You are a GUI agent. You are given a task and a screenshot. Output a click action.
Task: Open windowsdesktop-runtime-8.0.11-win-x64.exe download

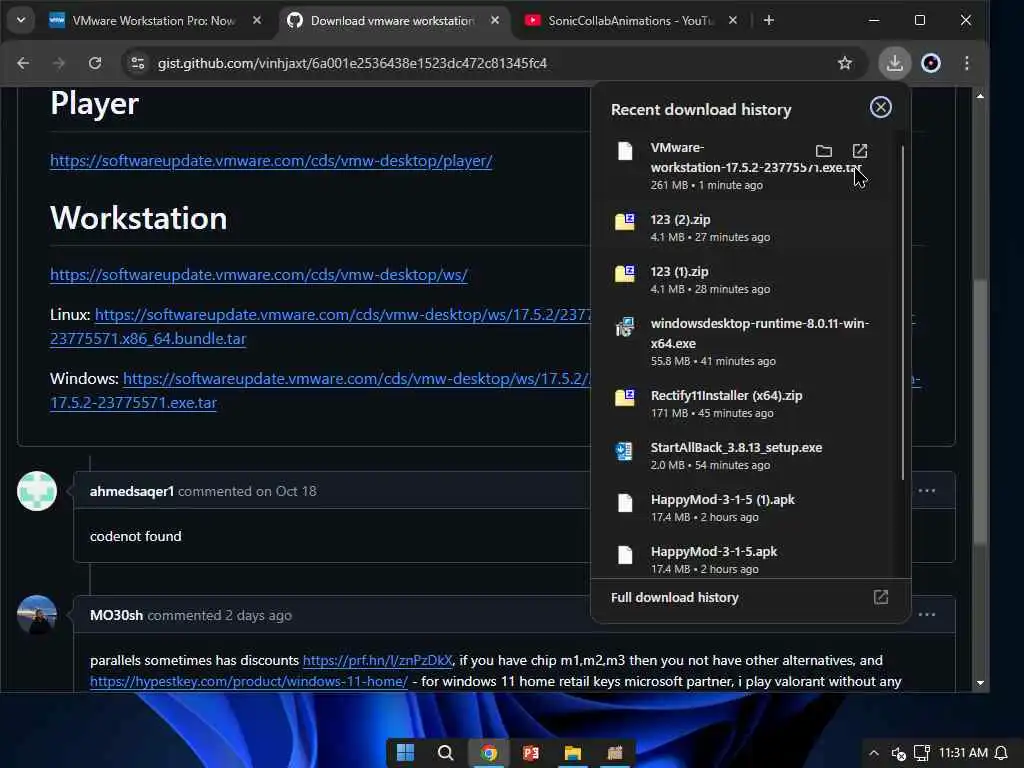point(748,342)
